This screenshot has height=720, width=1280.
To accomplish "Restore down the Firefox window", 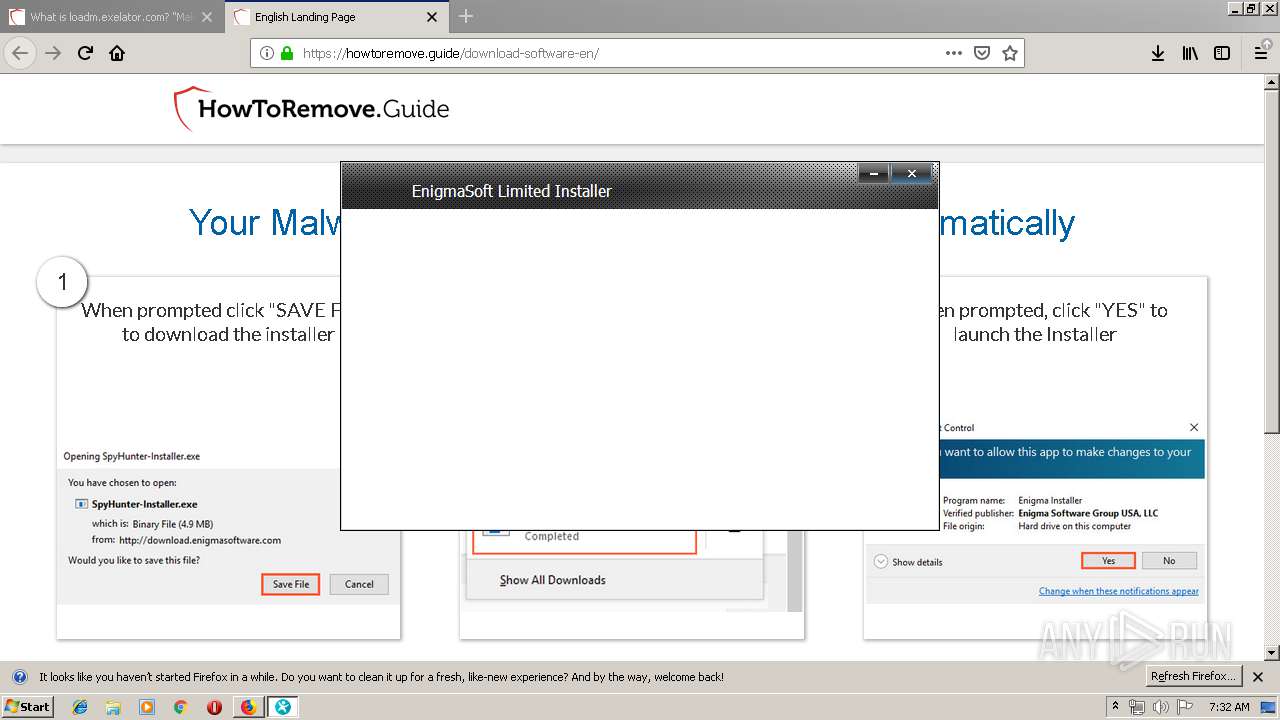I will (1250, 8).
